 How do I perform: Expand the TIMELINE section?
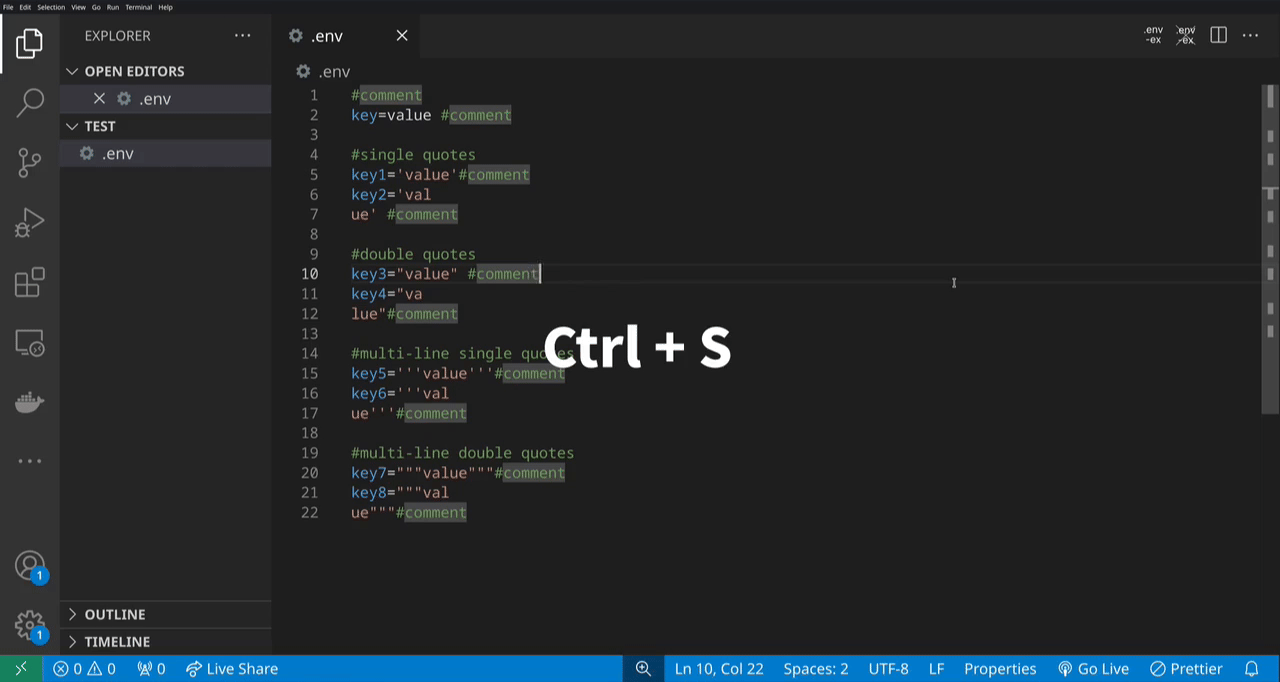166,641
